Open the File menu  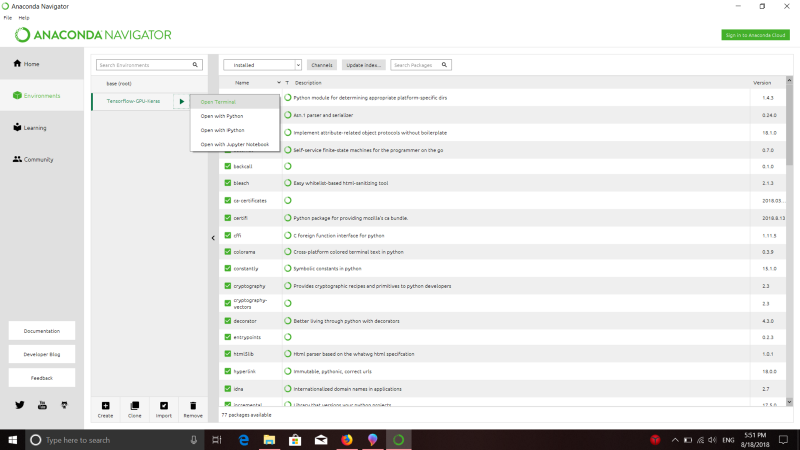pos(8,18)
